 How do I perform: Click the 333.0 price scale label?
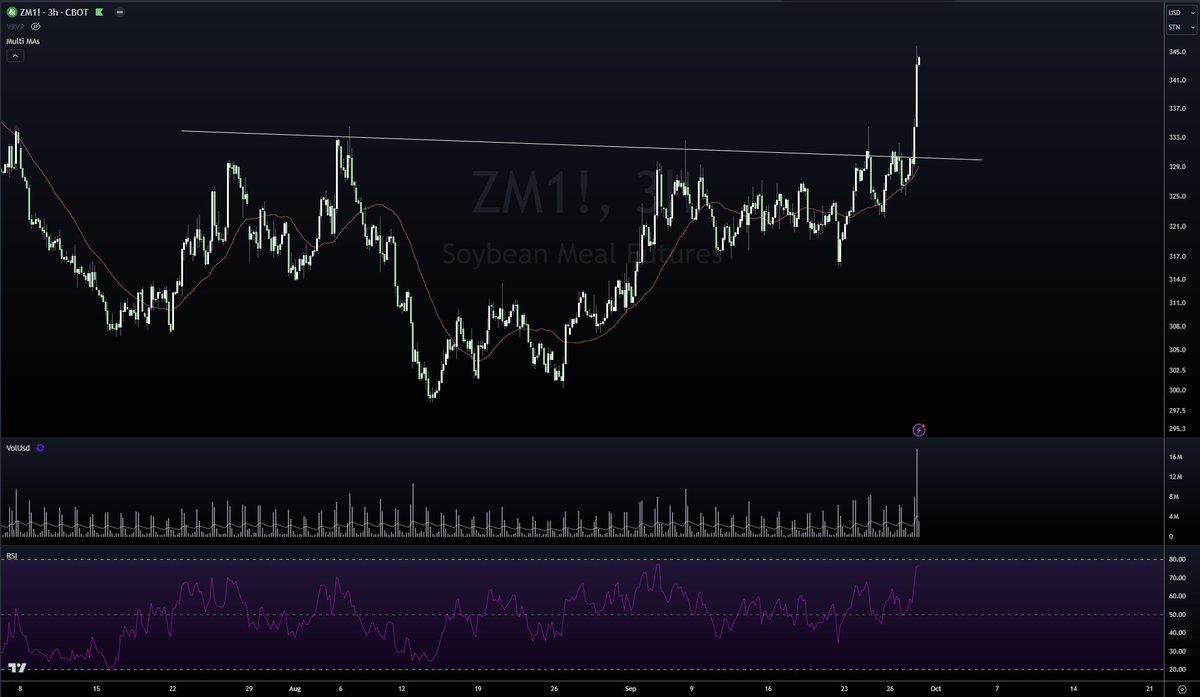[1177, 137]
